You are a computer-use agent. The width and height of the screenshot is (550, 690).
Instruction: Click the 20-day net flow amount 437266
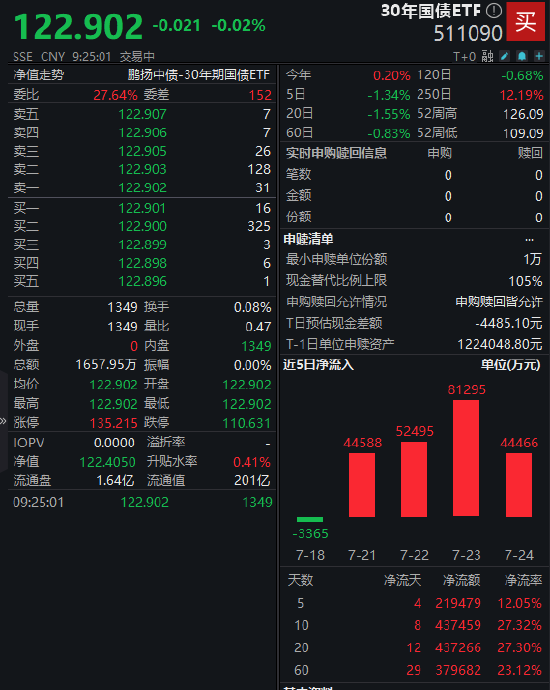click(458, 648)
